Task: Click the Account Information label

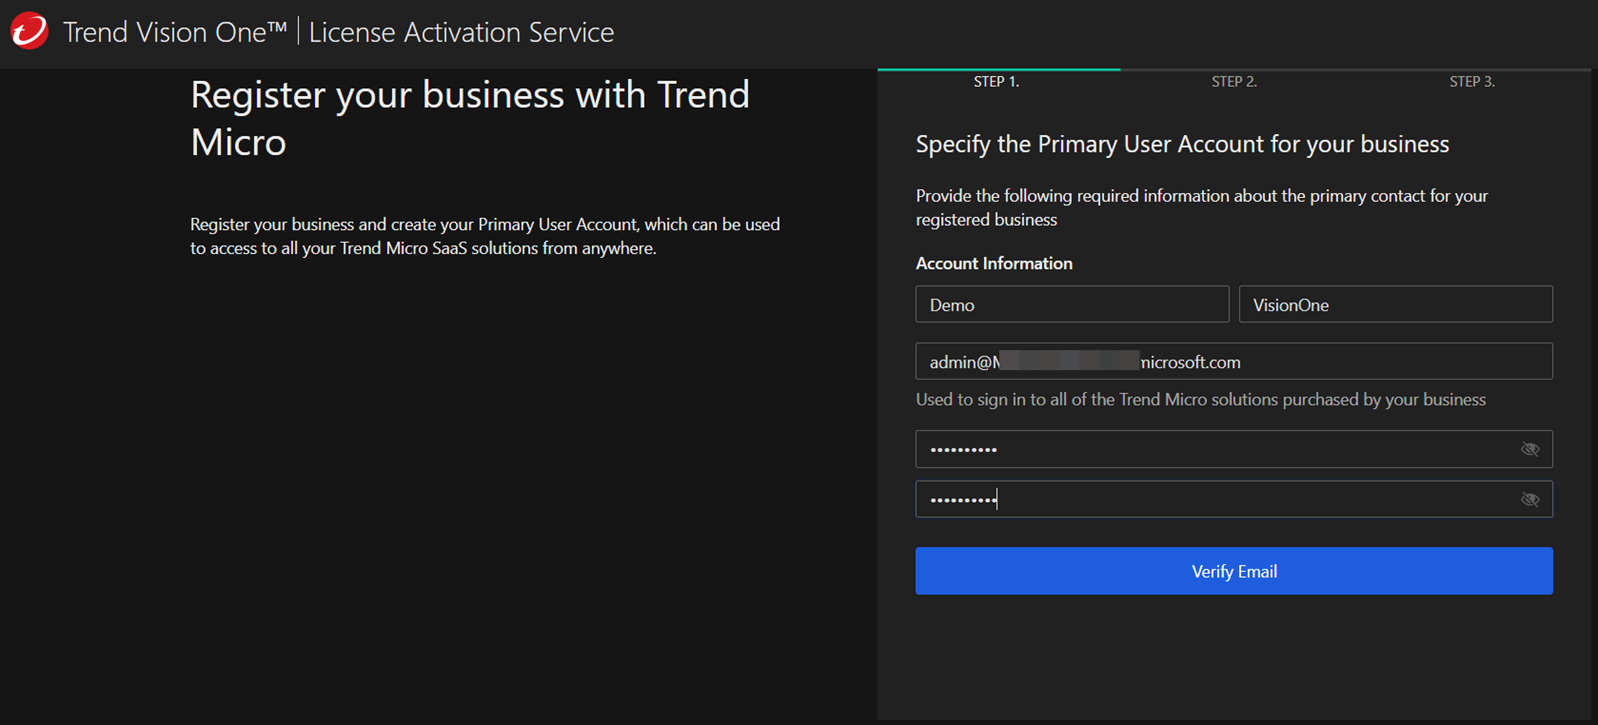Action: (x=993, y=263)
